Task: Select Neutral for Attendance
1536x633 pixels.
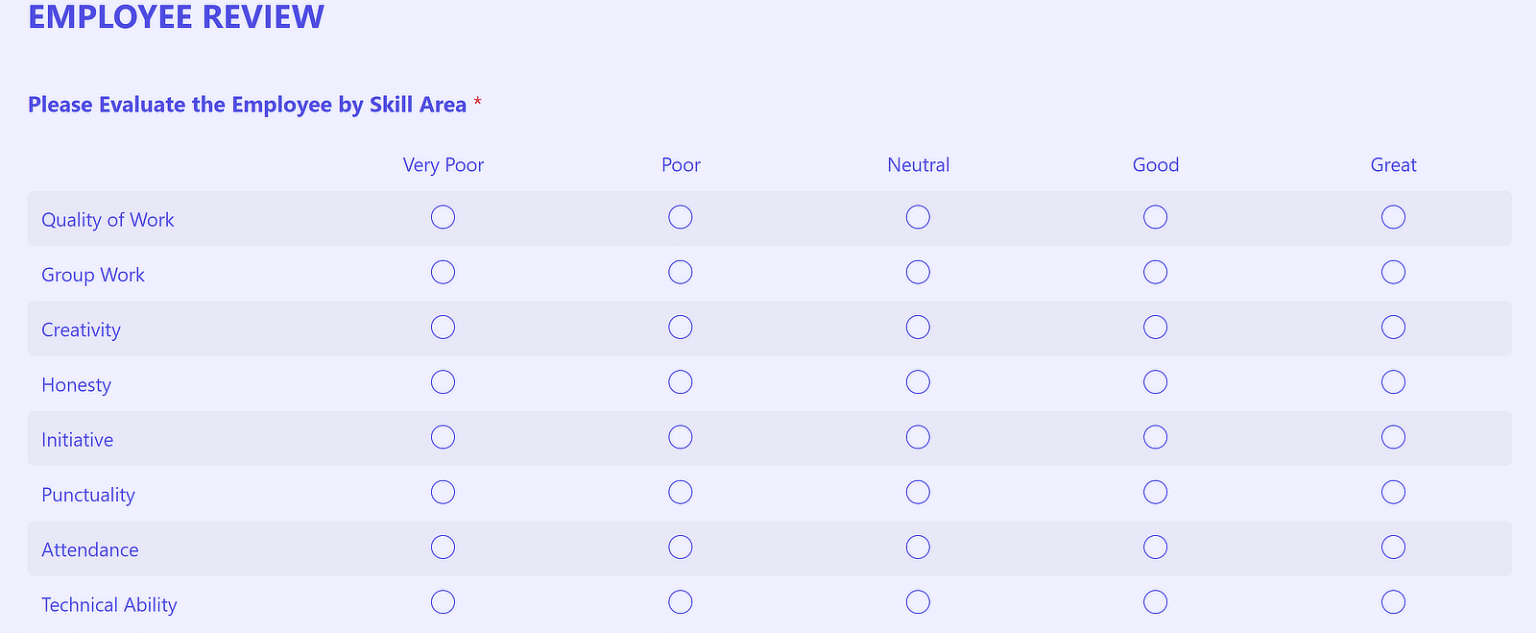Action: point(918,547)
